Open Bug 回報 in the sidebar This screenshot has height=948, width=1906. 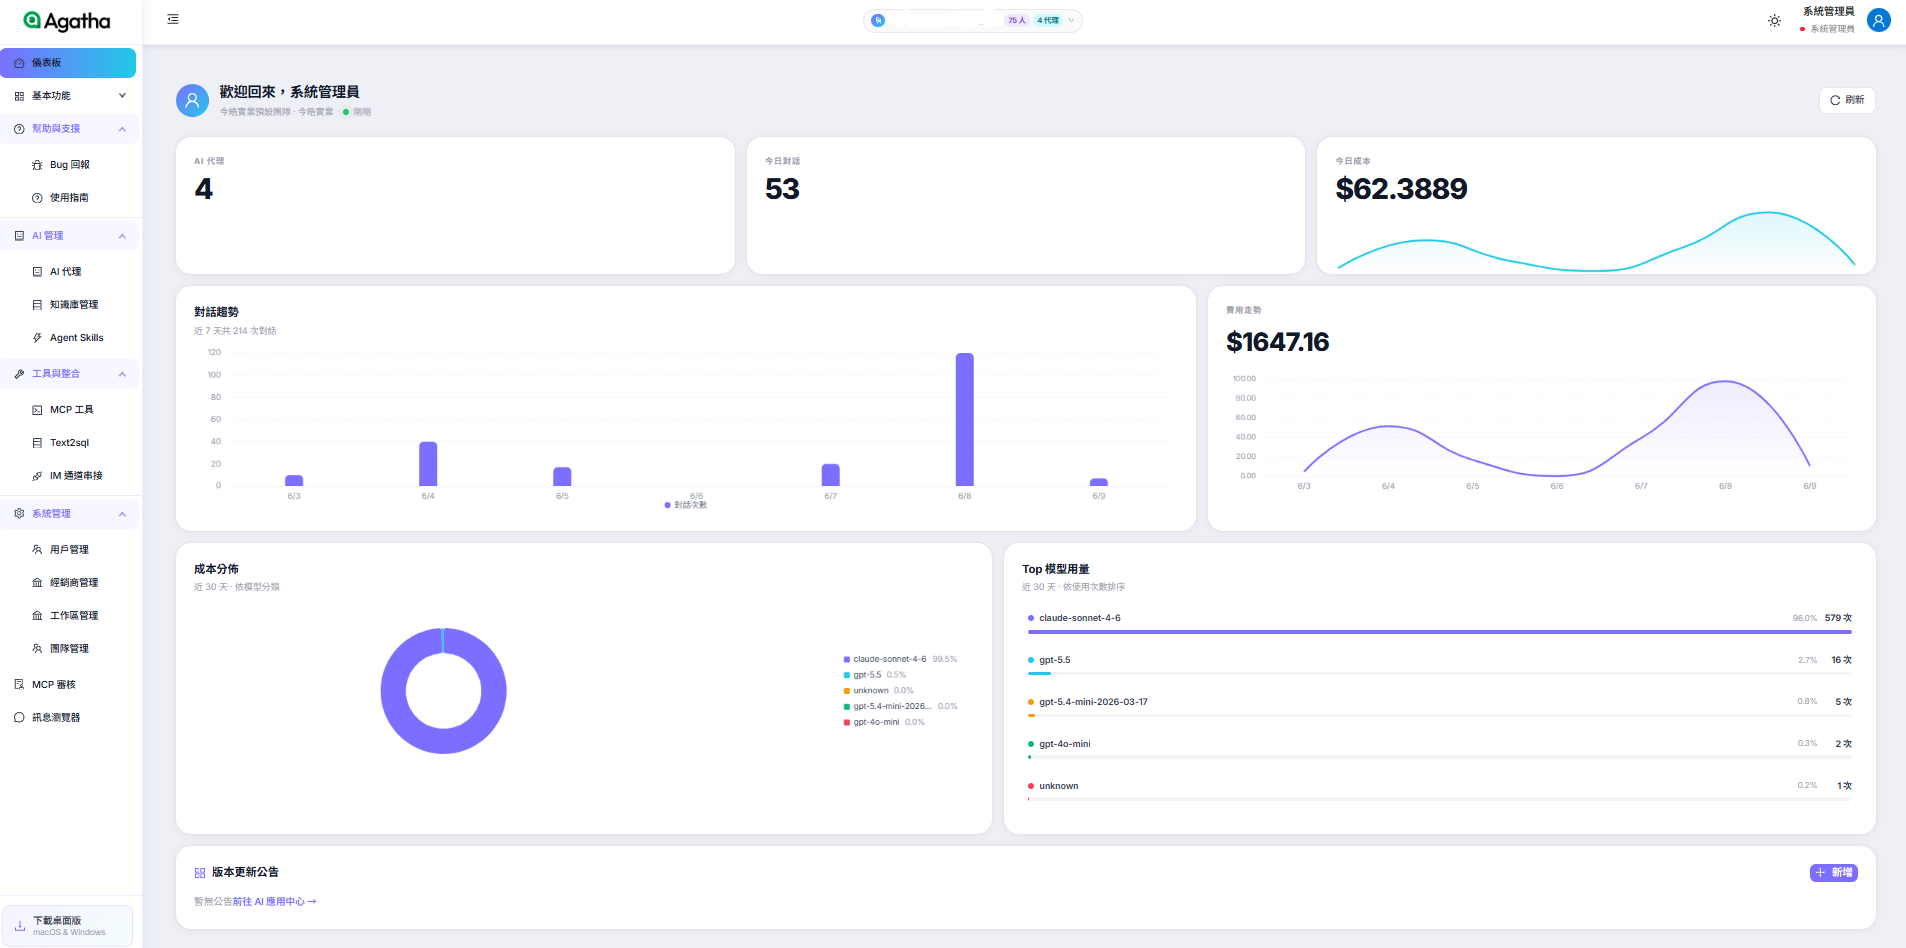coord(70,165)
